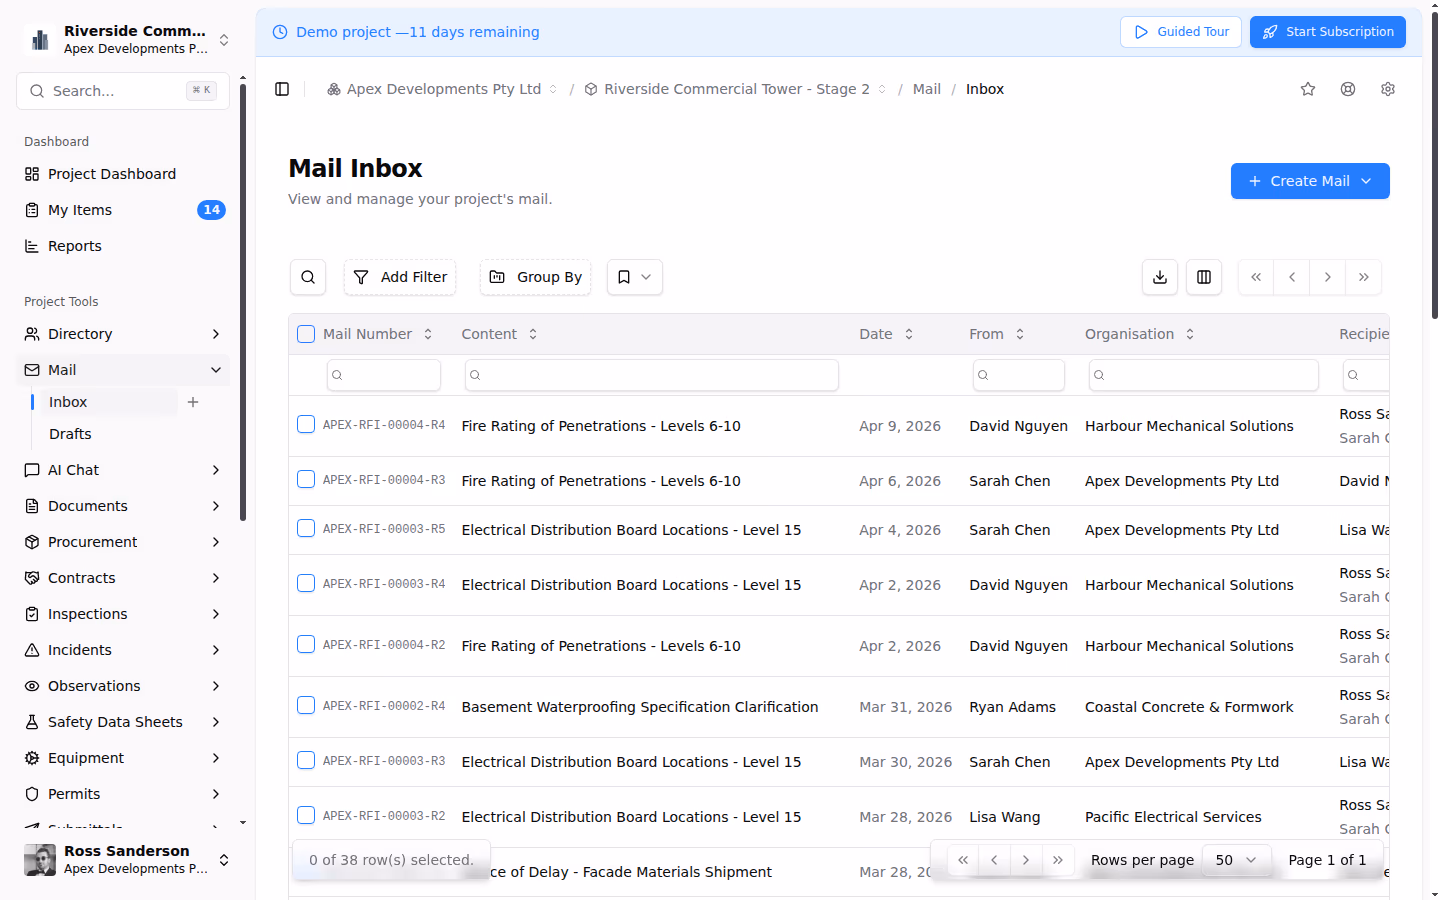The width and height of the screenshot is (1440, 900).
Task: Open the search icon above the mail table
Action: point(307,277)
